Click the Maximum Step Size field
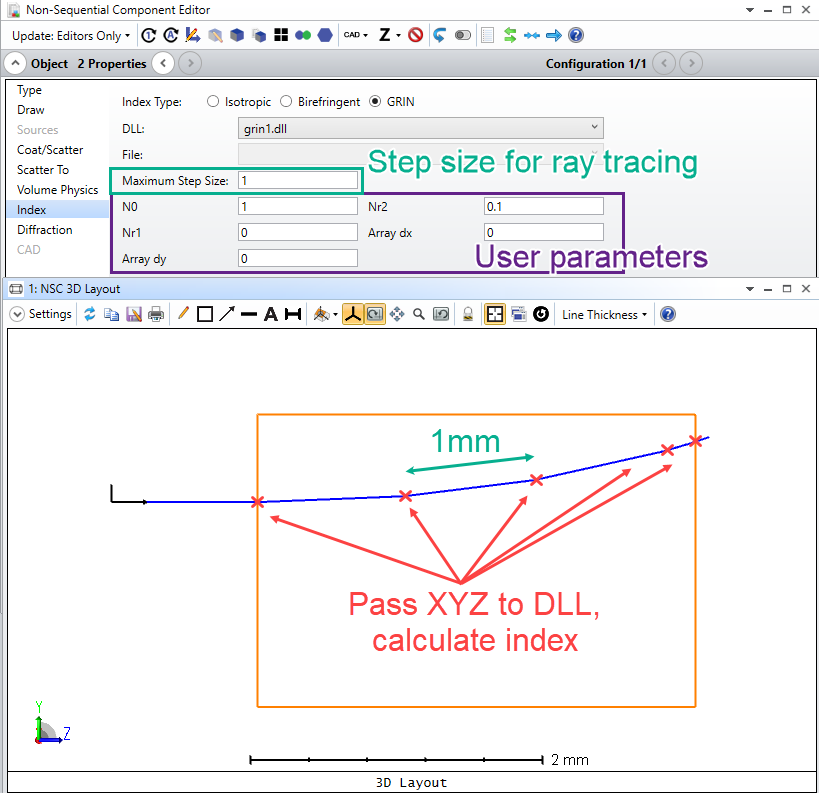The width and height of the screenshot is (819, 793). click(x=298, y=180)
